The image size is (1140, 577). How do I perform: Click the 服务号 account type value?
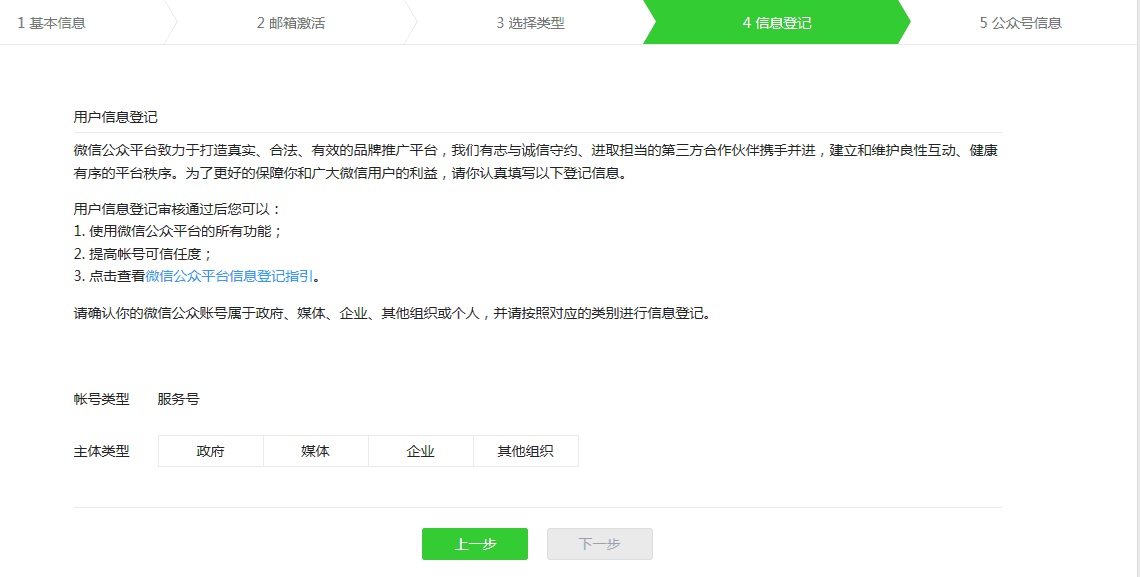(x=178, y=399)
